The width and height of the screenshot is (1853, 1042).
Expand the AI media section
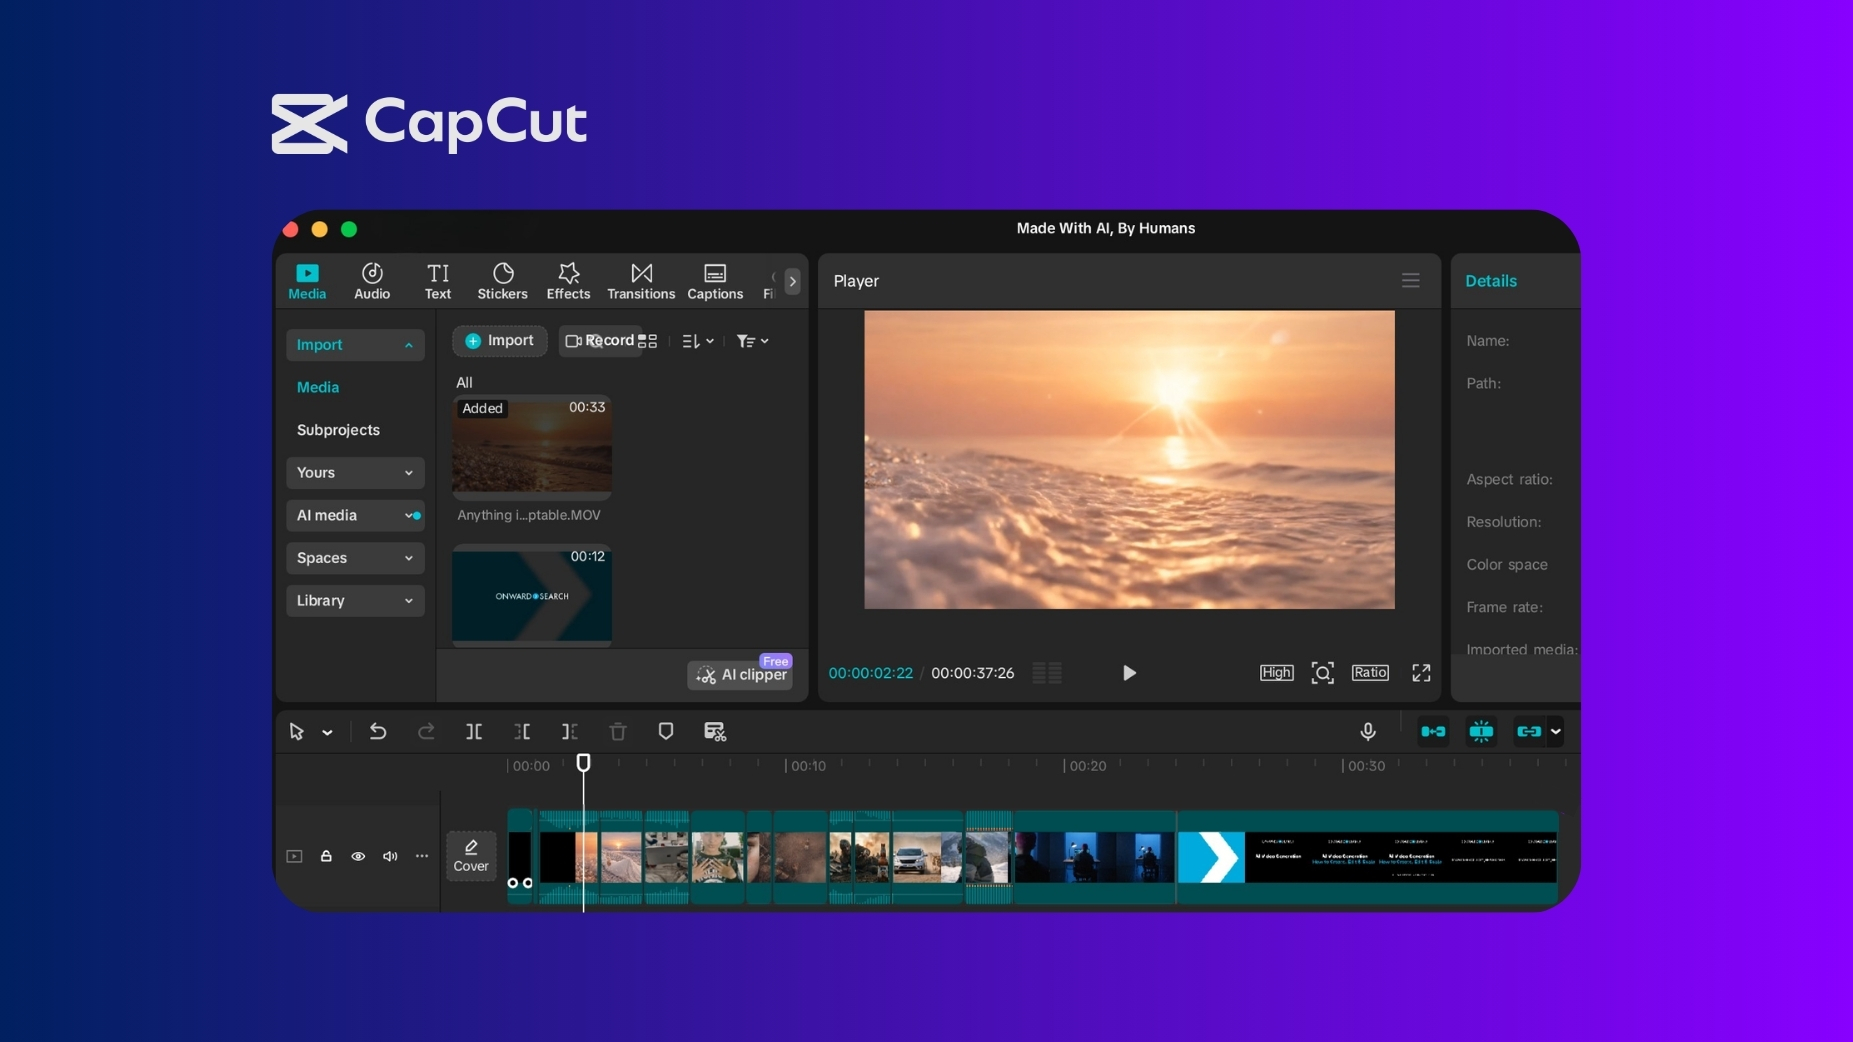pos(355,515)
